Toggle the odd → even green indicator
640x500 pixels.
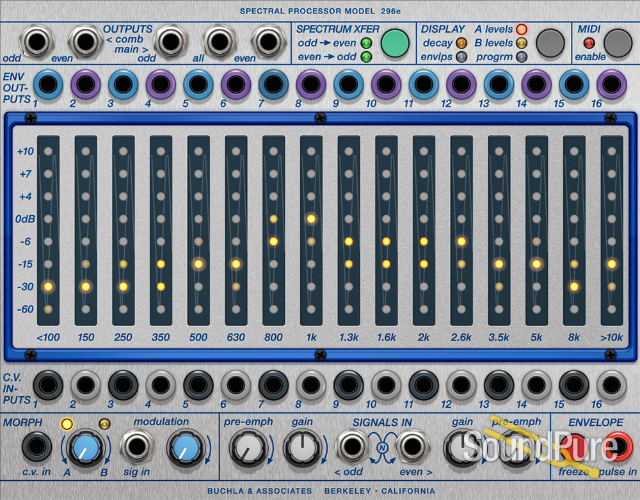click(366, 43)
